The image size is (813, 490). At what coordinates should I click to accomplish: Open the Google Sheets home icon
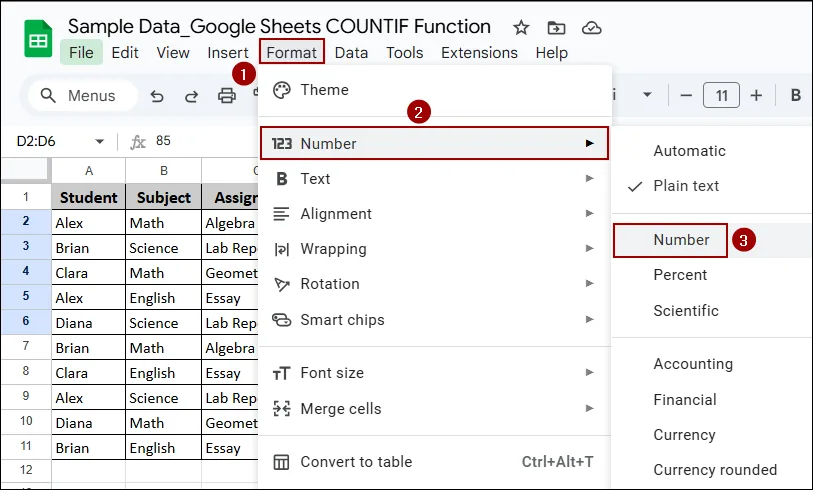point(38,39)
